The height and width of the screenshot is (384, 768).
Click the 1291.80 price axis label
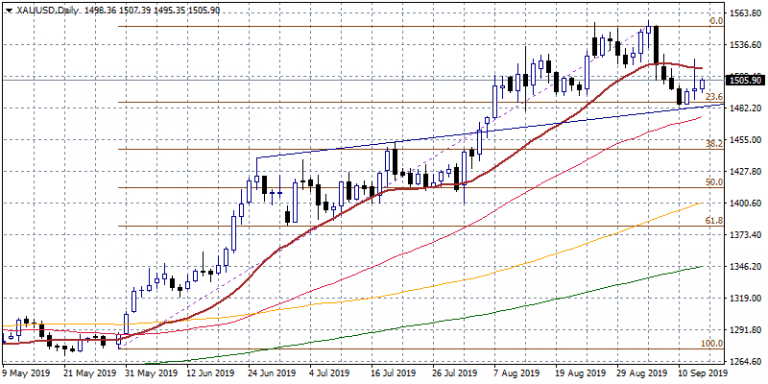point(745,330)
